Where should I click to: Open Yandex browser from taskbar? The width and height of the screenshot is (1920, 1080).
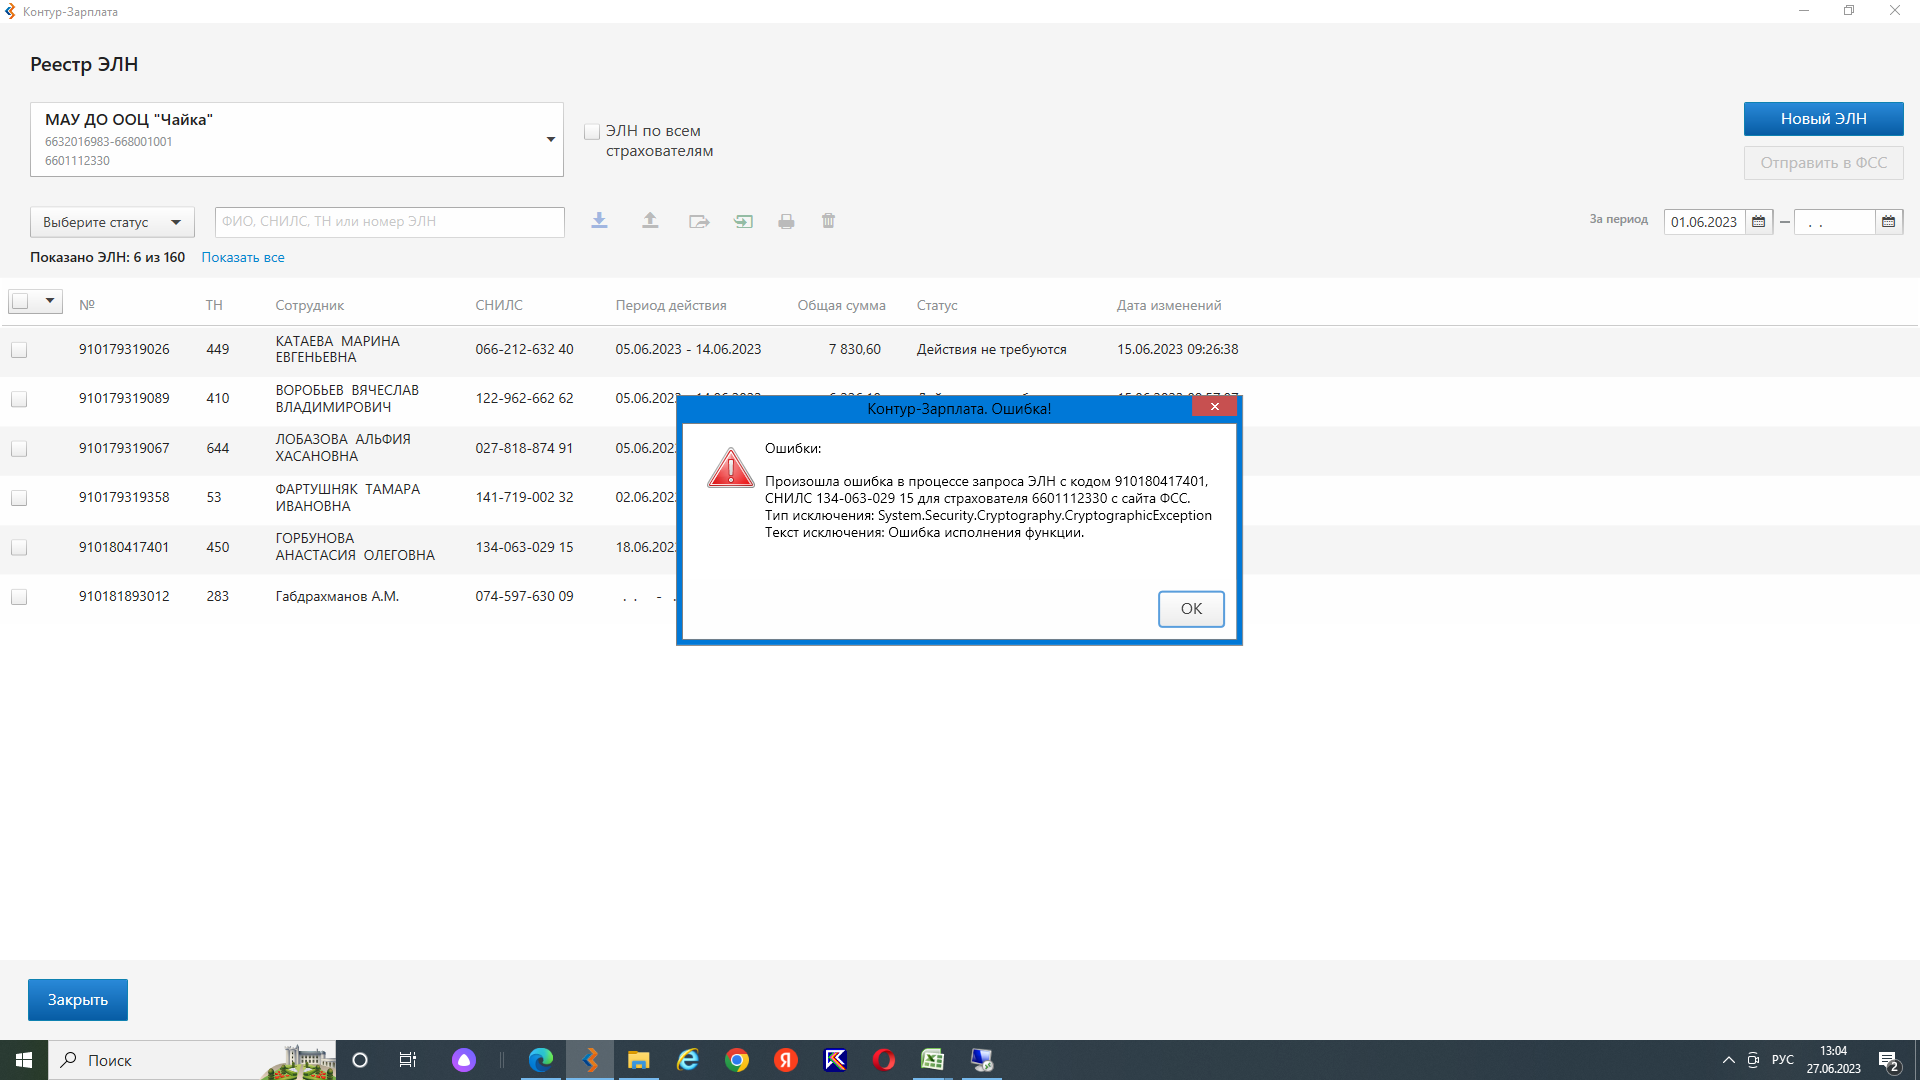tap(786, 1060)
